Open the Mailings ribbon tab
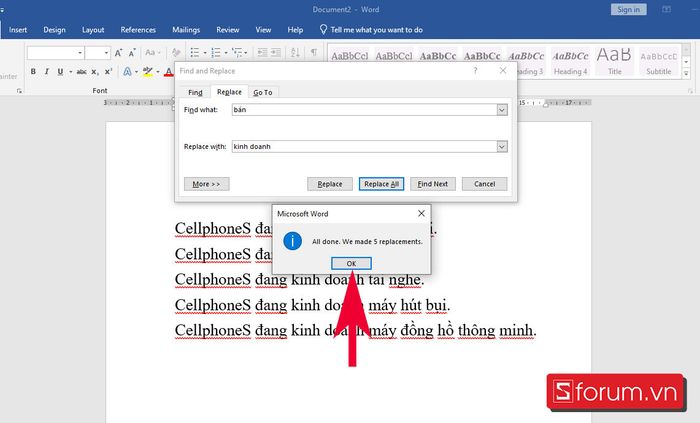Screen dimensions: 700x423 pos(186,30)
